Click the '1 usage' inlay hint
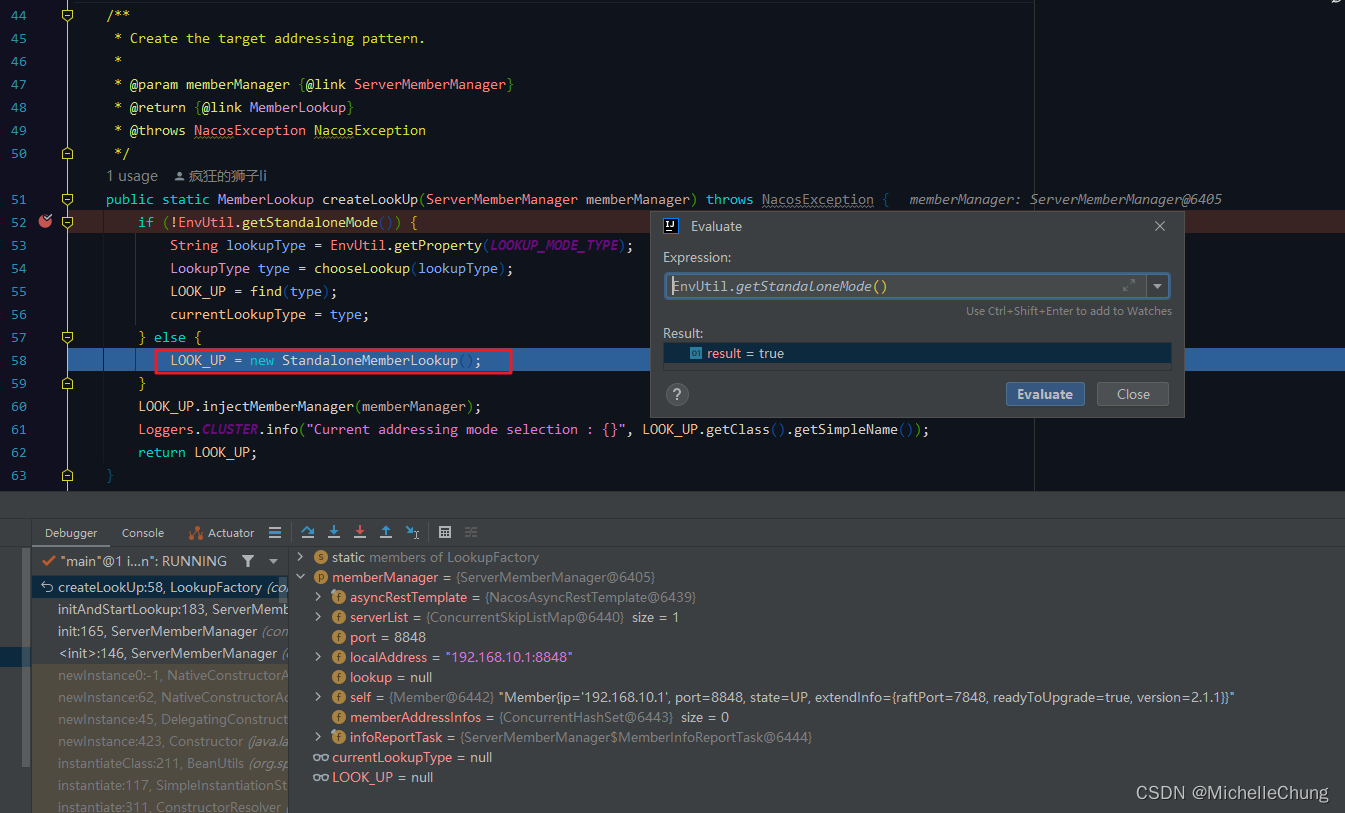The height and width of the screenshot is (813, 1345). tap(132, 176)
